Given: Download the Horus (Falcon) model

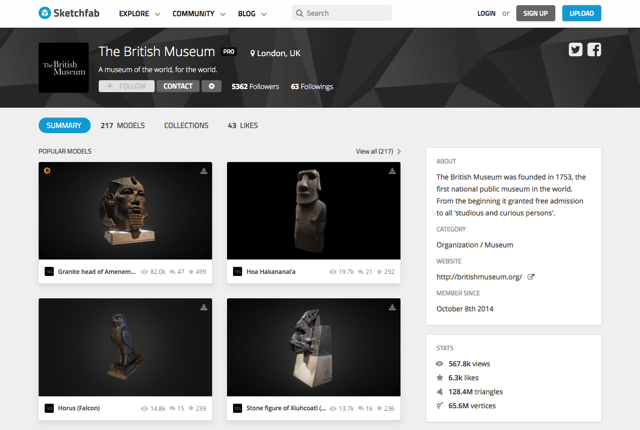Looking at the screenshot, I should pyautogui.click(x=204, y=307).
